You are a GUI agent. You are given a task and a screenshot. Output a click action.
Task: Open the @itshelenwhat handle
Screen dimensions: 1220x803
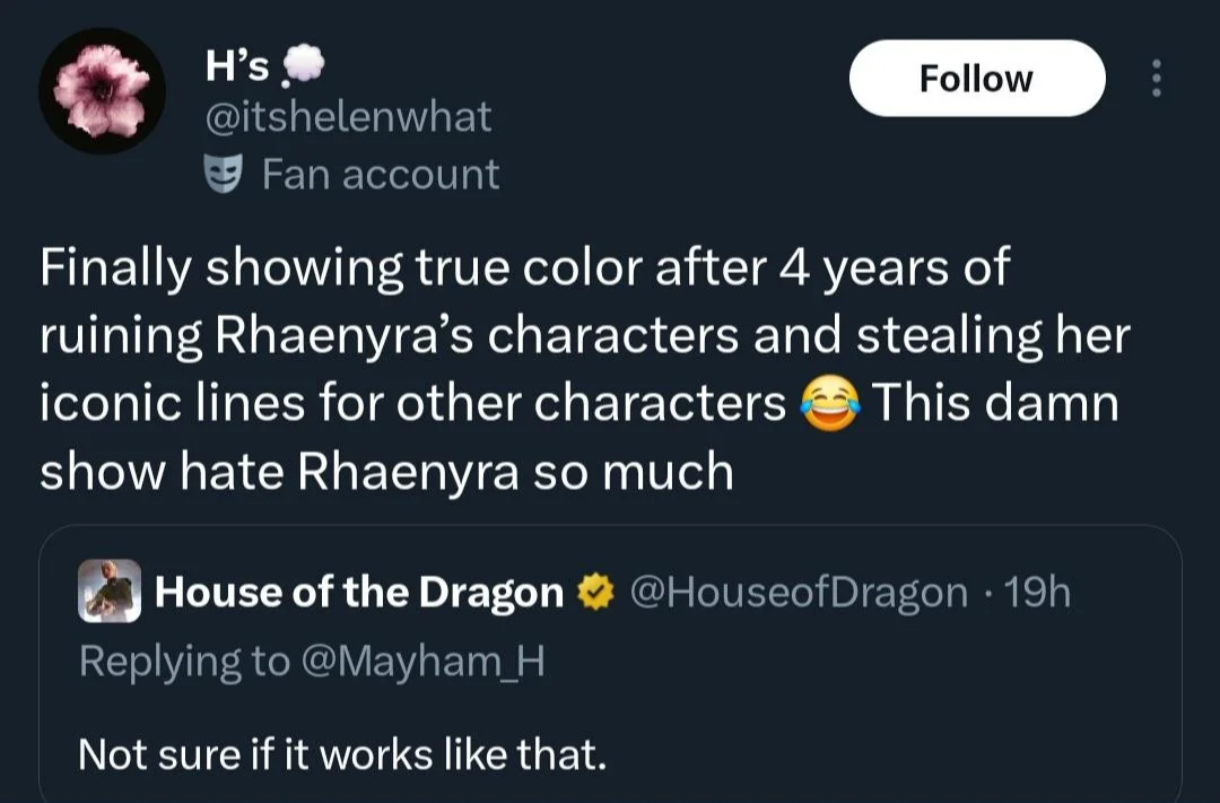[x=348, y=118]
